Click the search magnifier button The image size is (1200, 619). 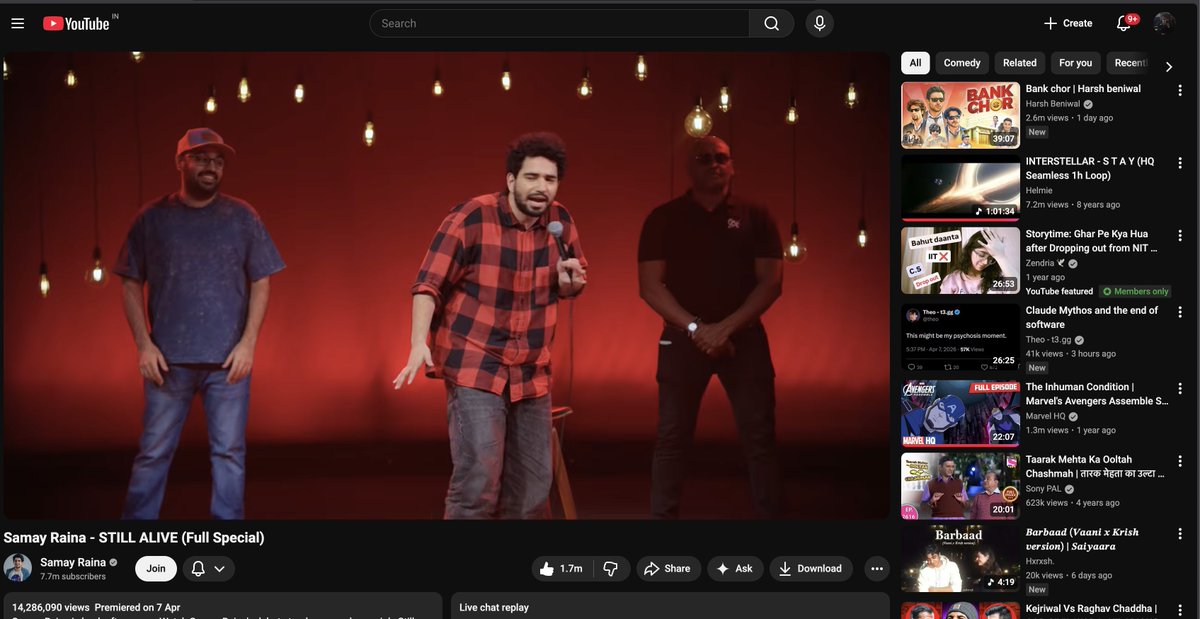(x=771, y=23)
